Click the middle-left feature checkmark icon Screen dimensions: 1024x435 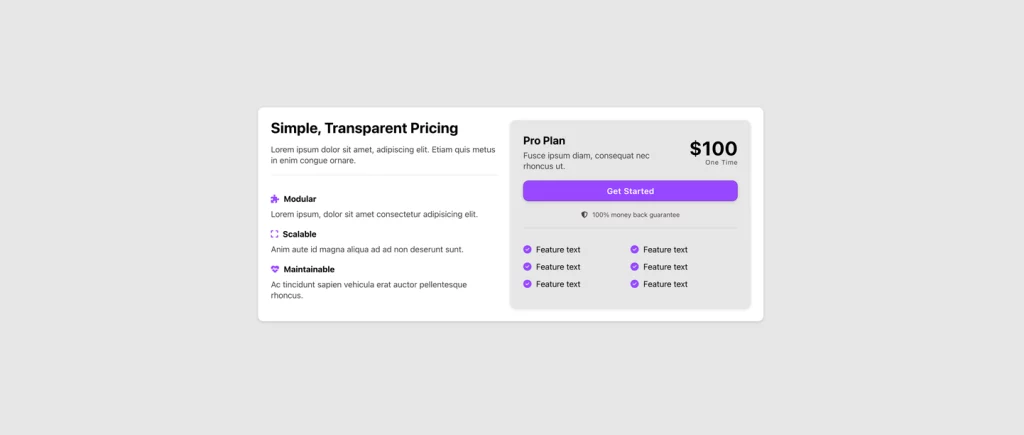click(x=527, y=267)
